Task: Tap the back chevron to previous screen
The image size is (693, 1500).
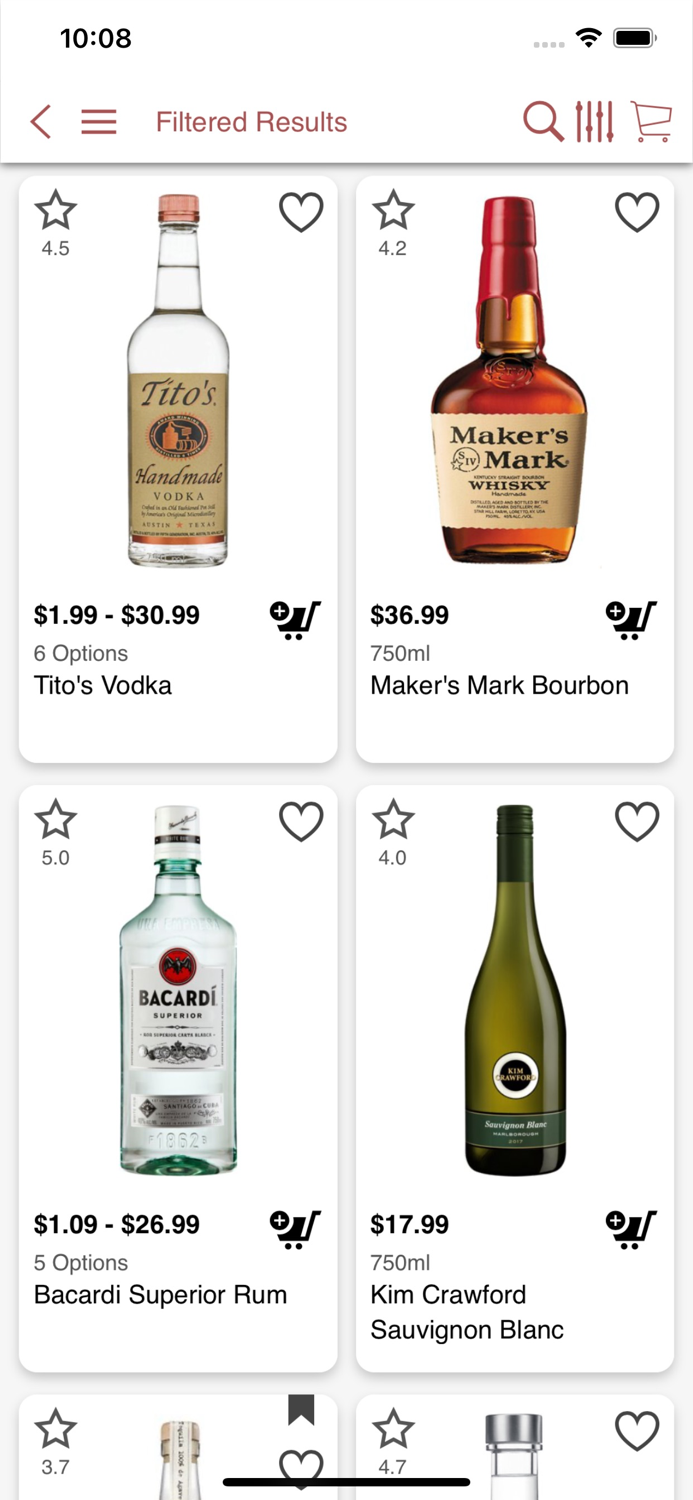Action: point(39,121)
